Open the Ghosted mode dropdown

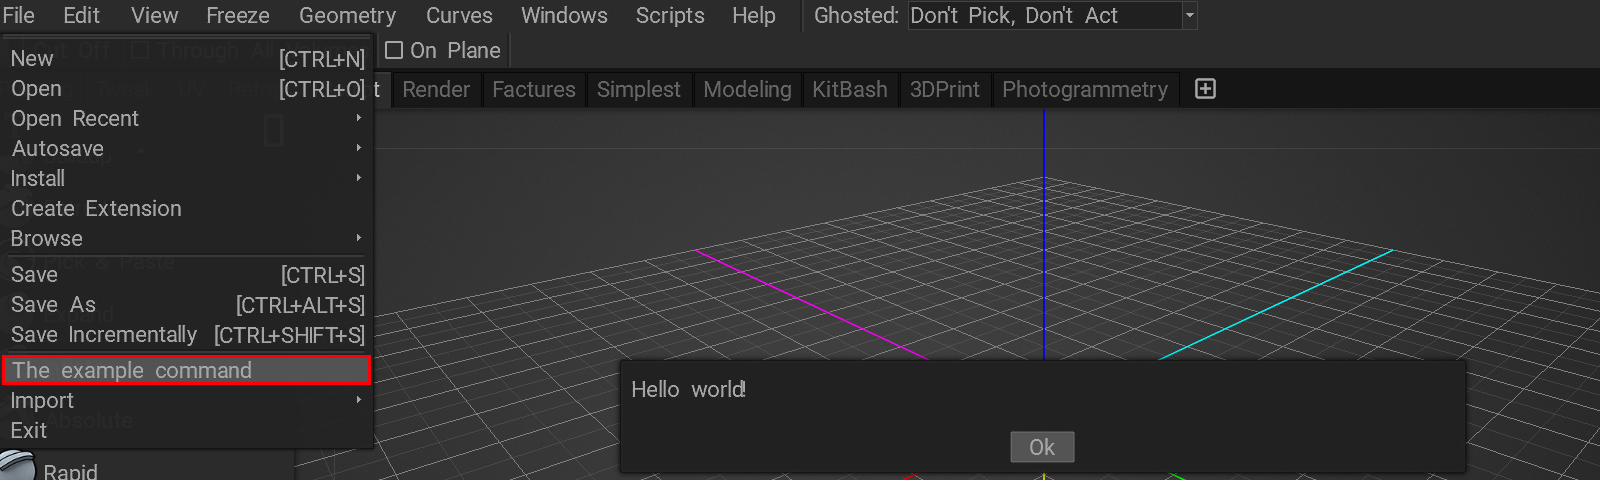click(1189, 16)
